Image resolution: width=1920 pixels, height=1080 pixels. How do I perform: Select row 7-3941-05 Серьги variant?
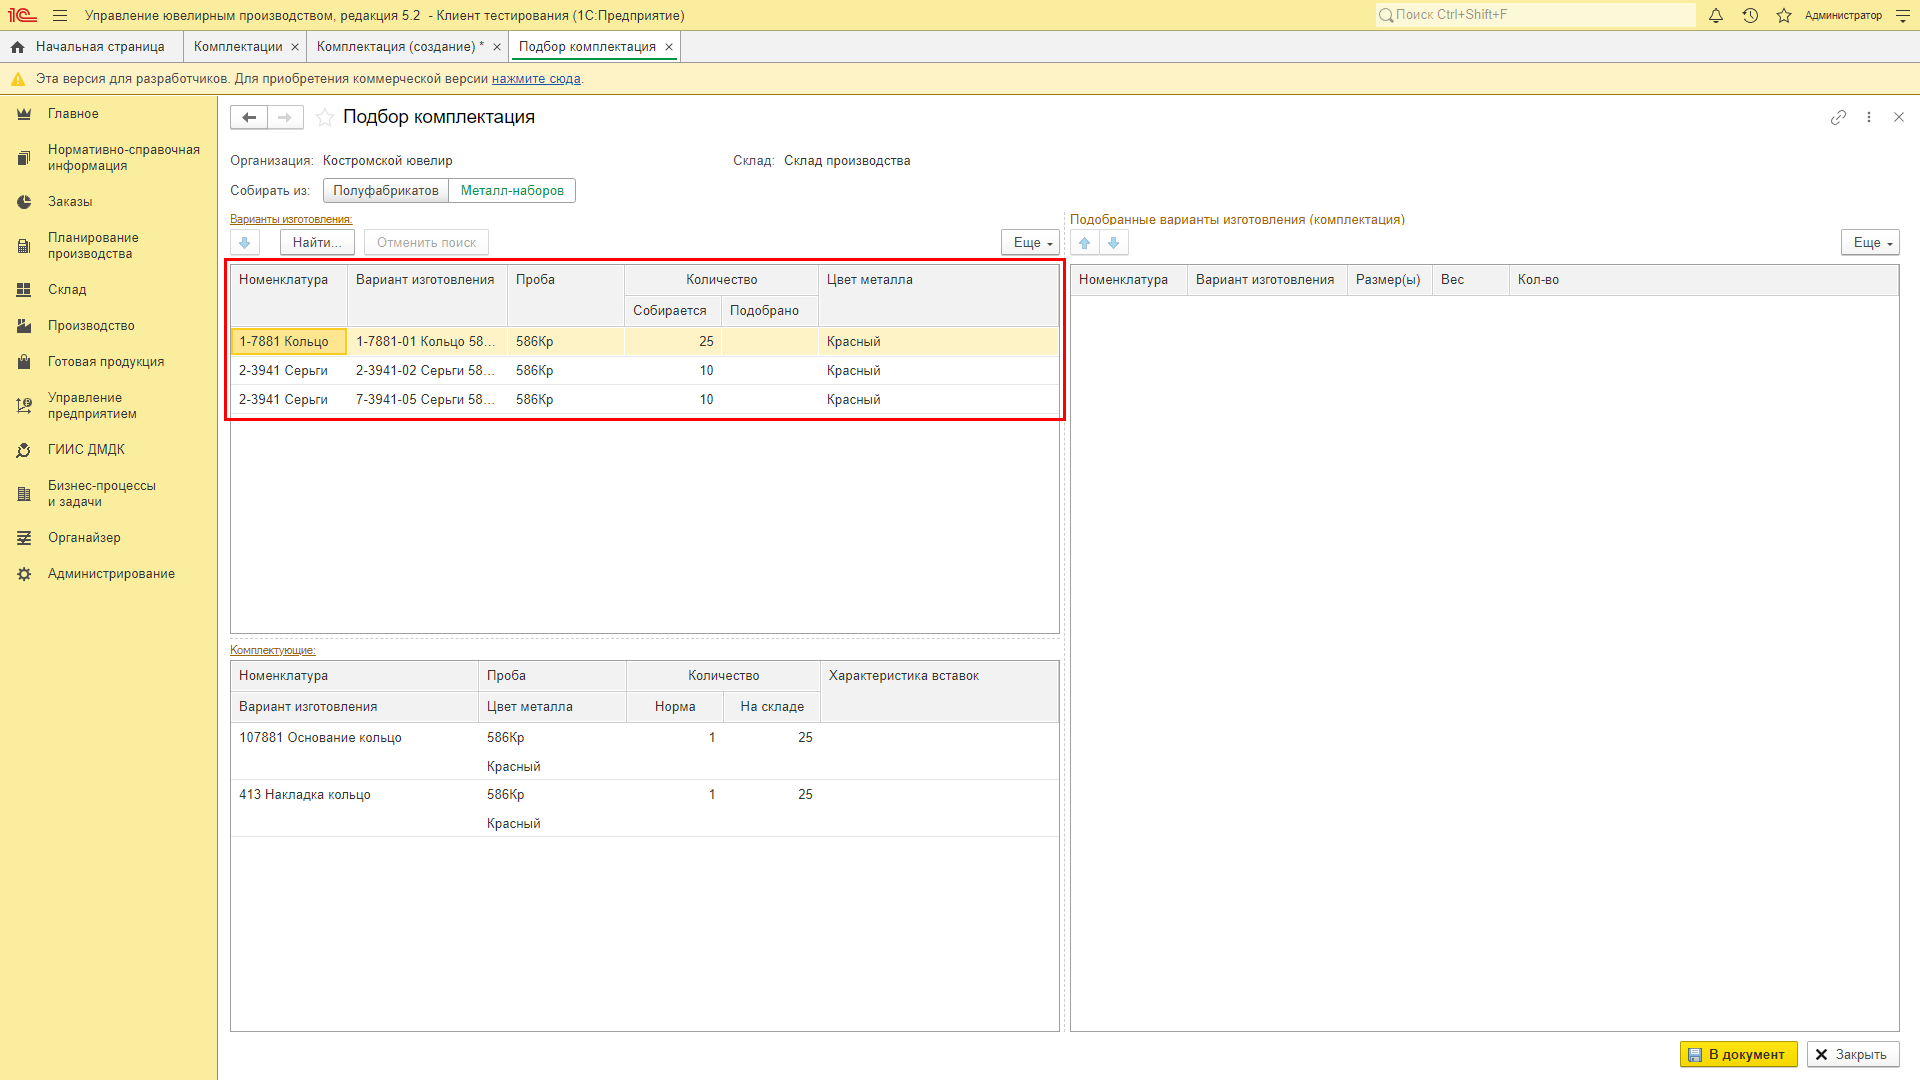645,400
